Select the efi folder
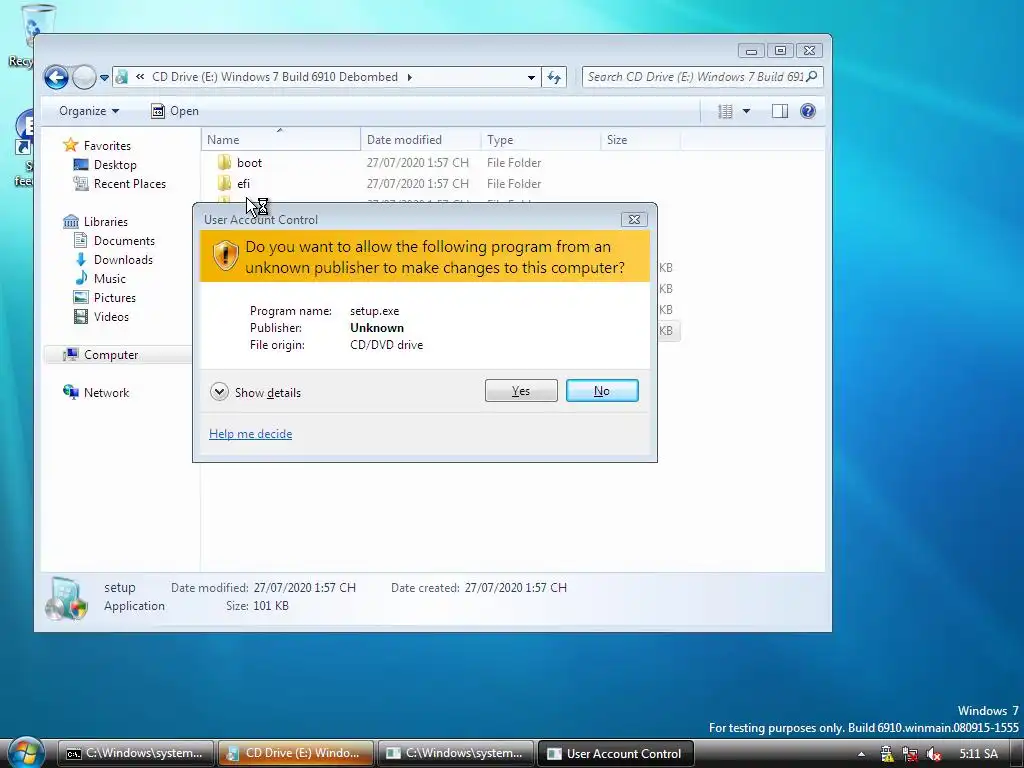The image size is (1024, 768). (244, 184)
